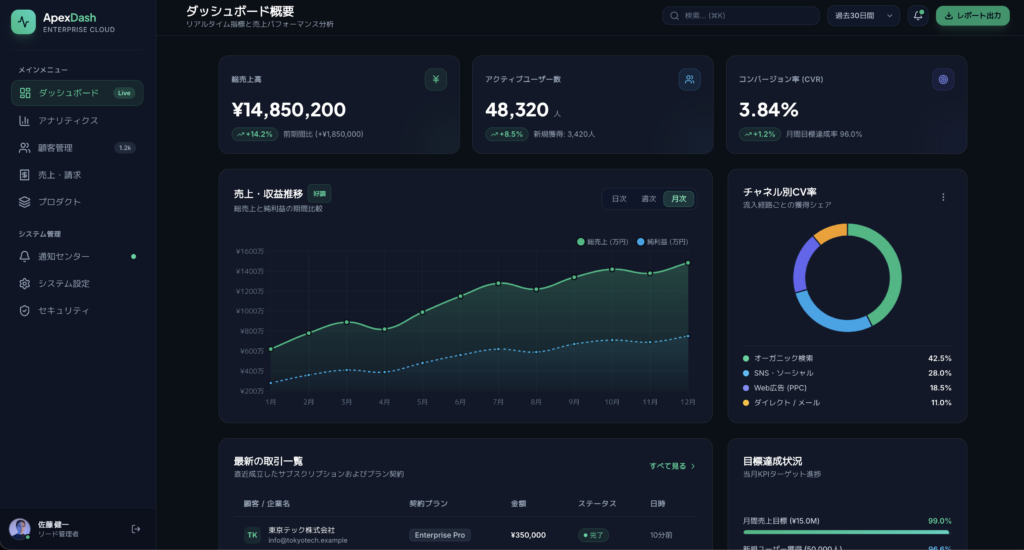Screen dimensions: 1024x550
Task: Click the logout icon beside 佐藤健一
Action: coord(136,529)
